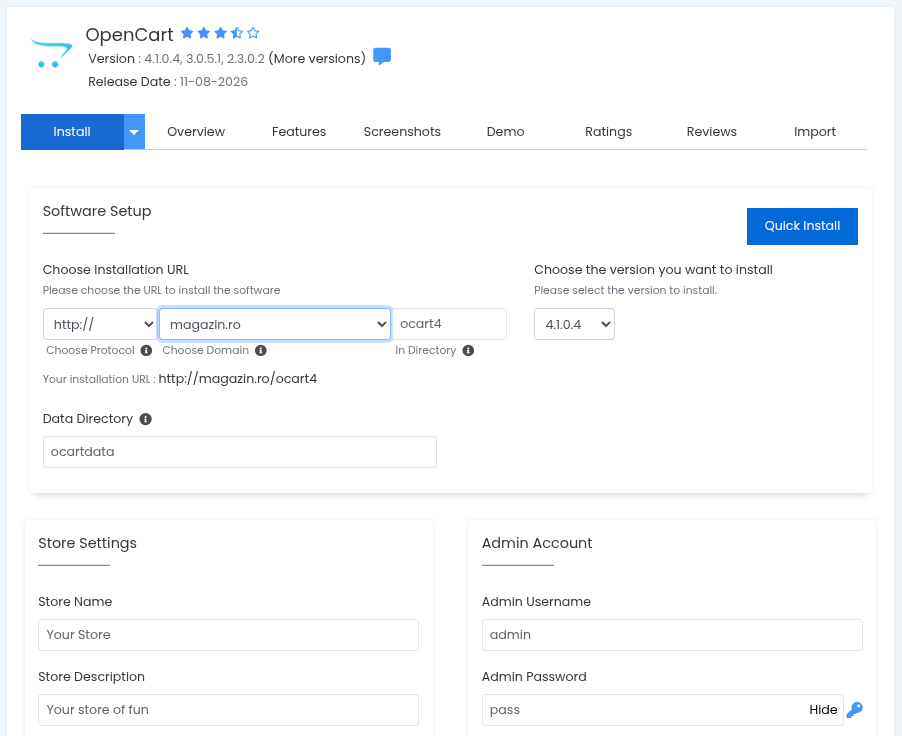902x736 pixels.
Task: Click the installation URL http://magazin.ro/ocart4
Action: click(238, 379)
